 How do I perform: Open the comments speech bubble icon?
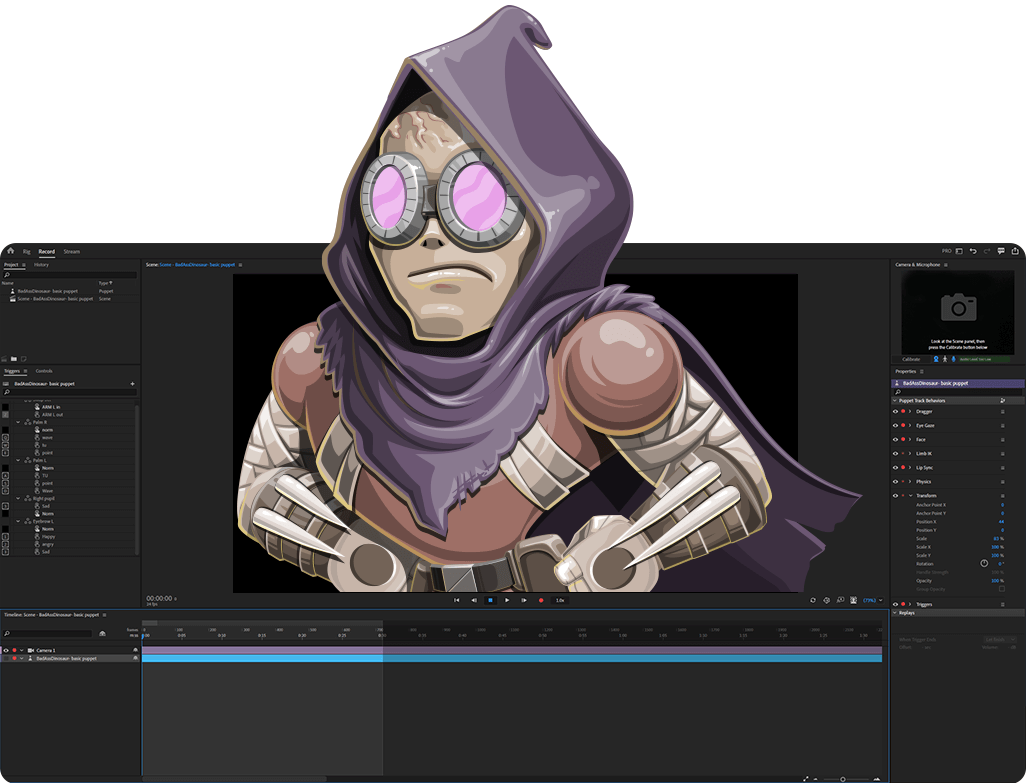coord(1001,251)
